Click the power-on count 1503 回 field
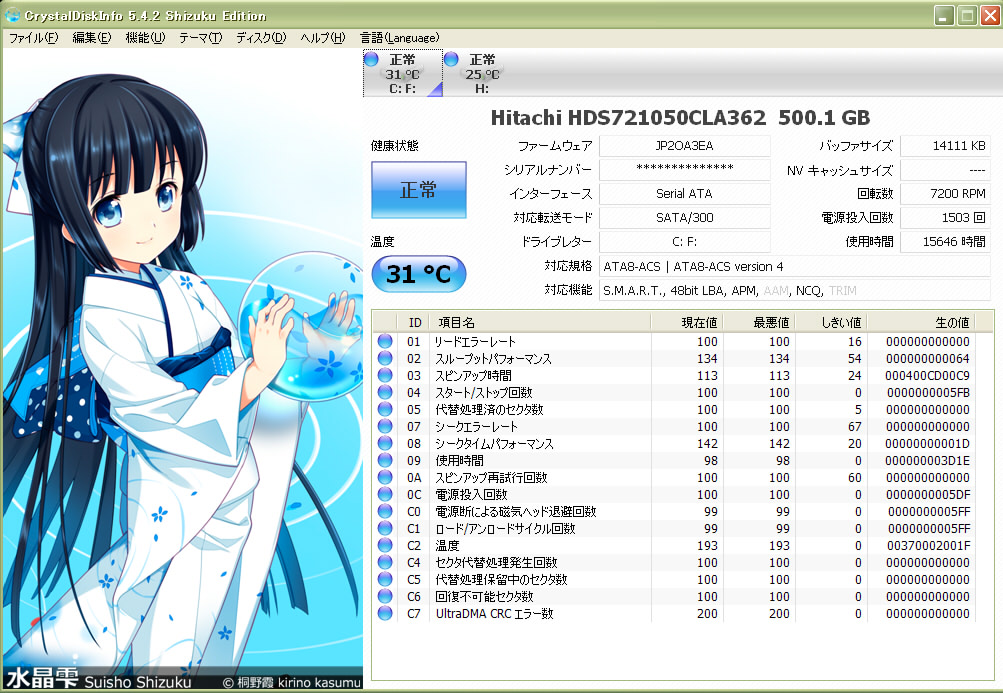Screen dimensions: 1003x693 [x=945, y=218]
